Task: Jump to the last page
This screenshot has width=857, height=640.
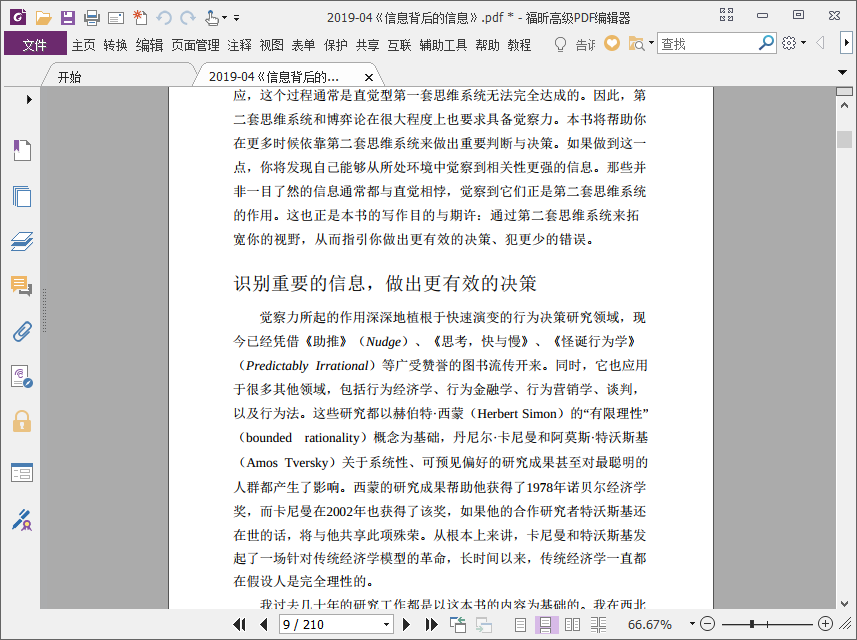Action: coord(431,624)
